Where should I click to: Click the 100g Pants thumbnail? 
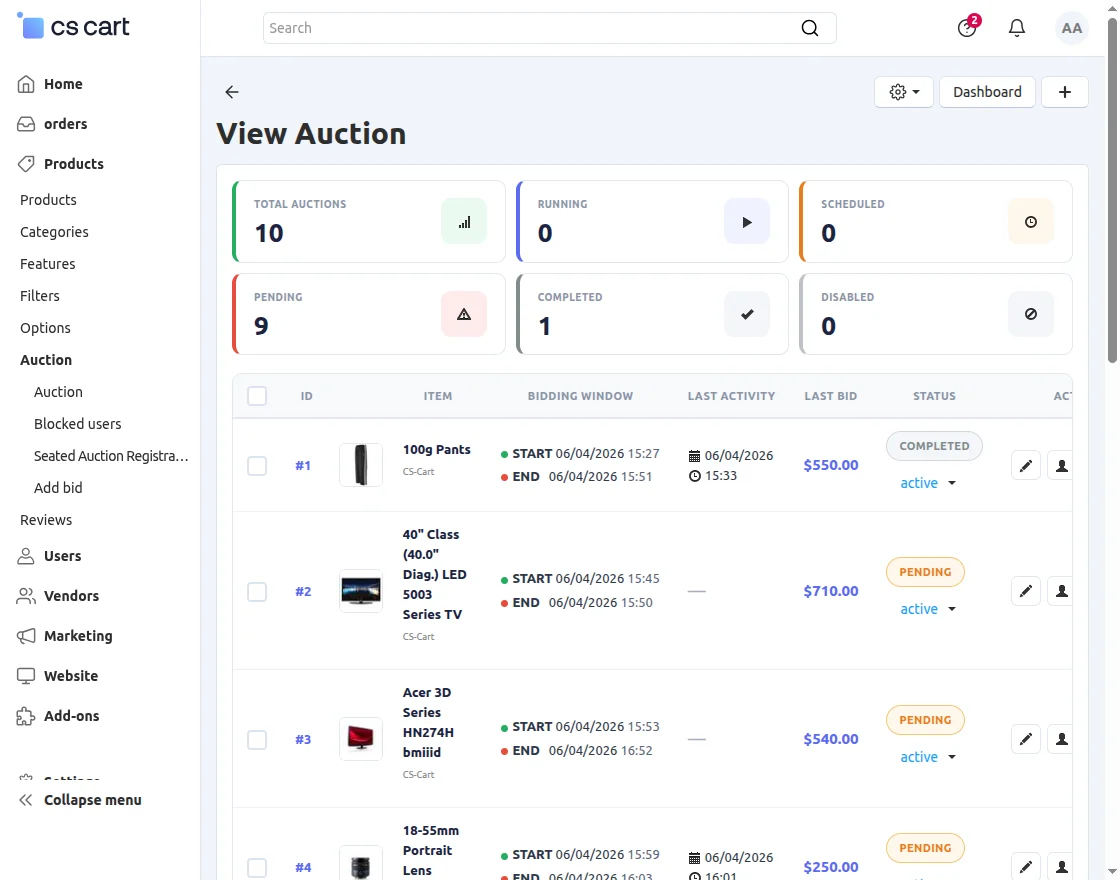[361, 465]
